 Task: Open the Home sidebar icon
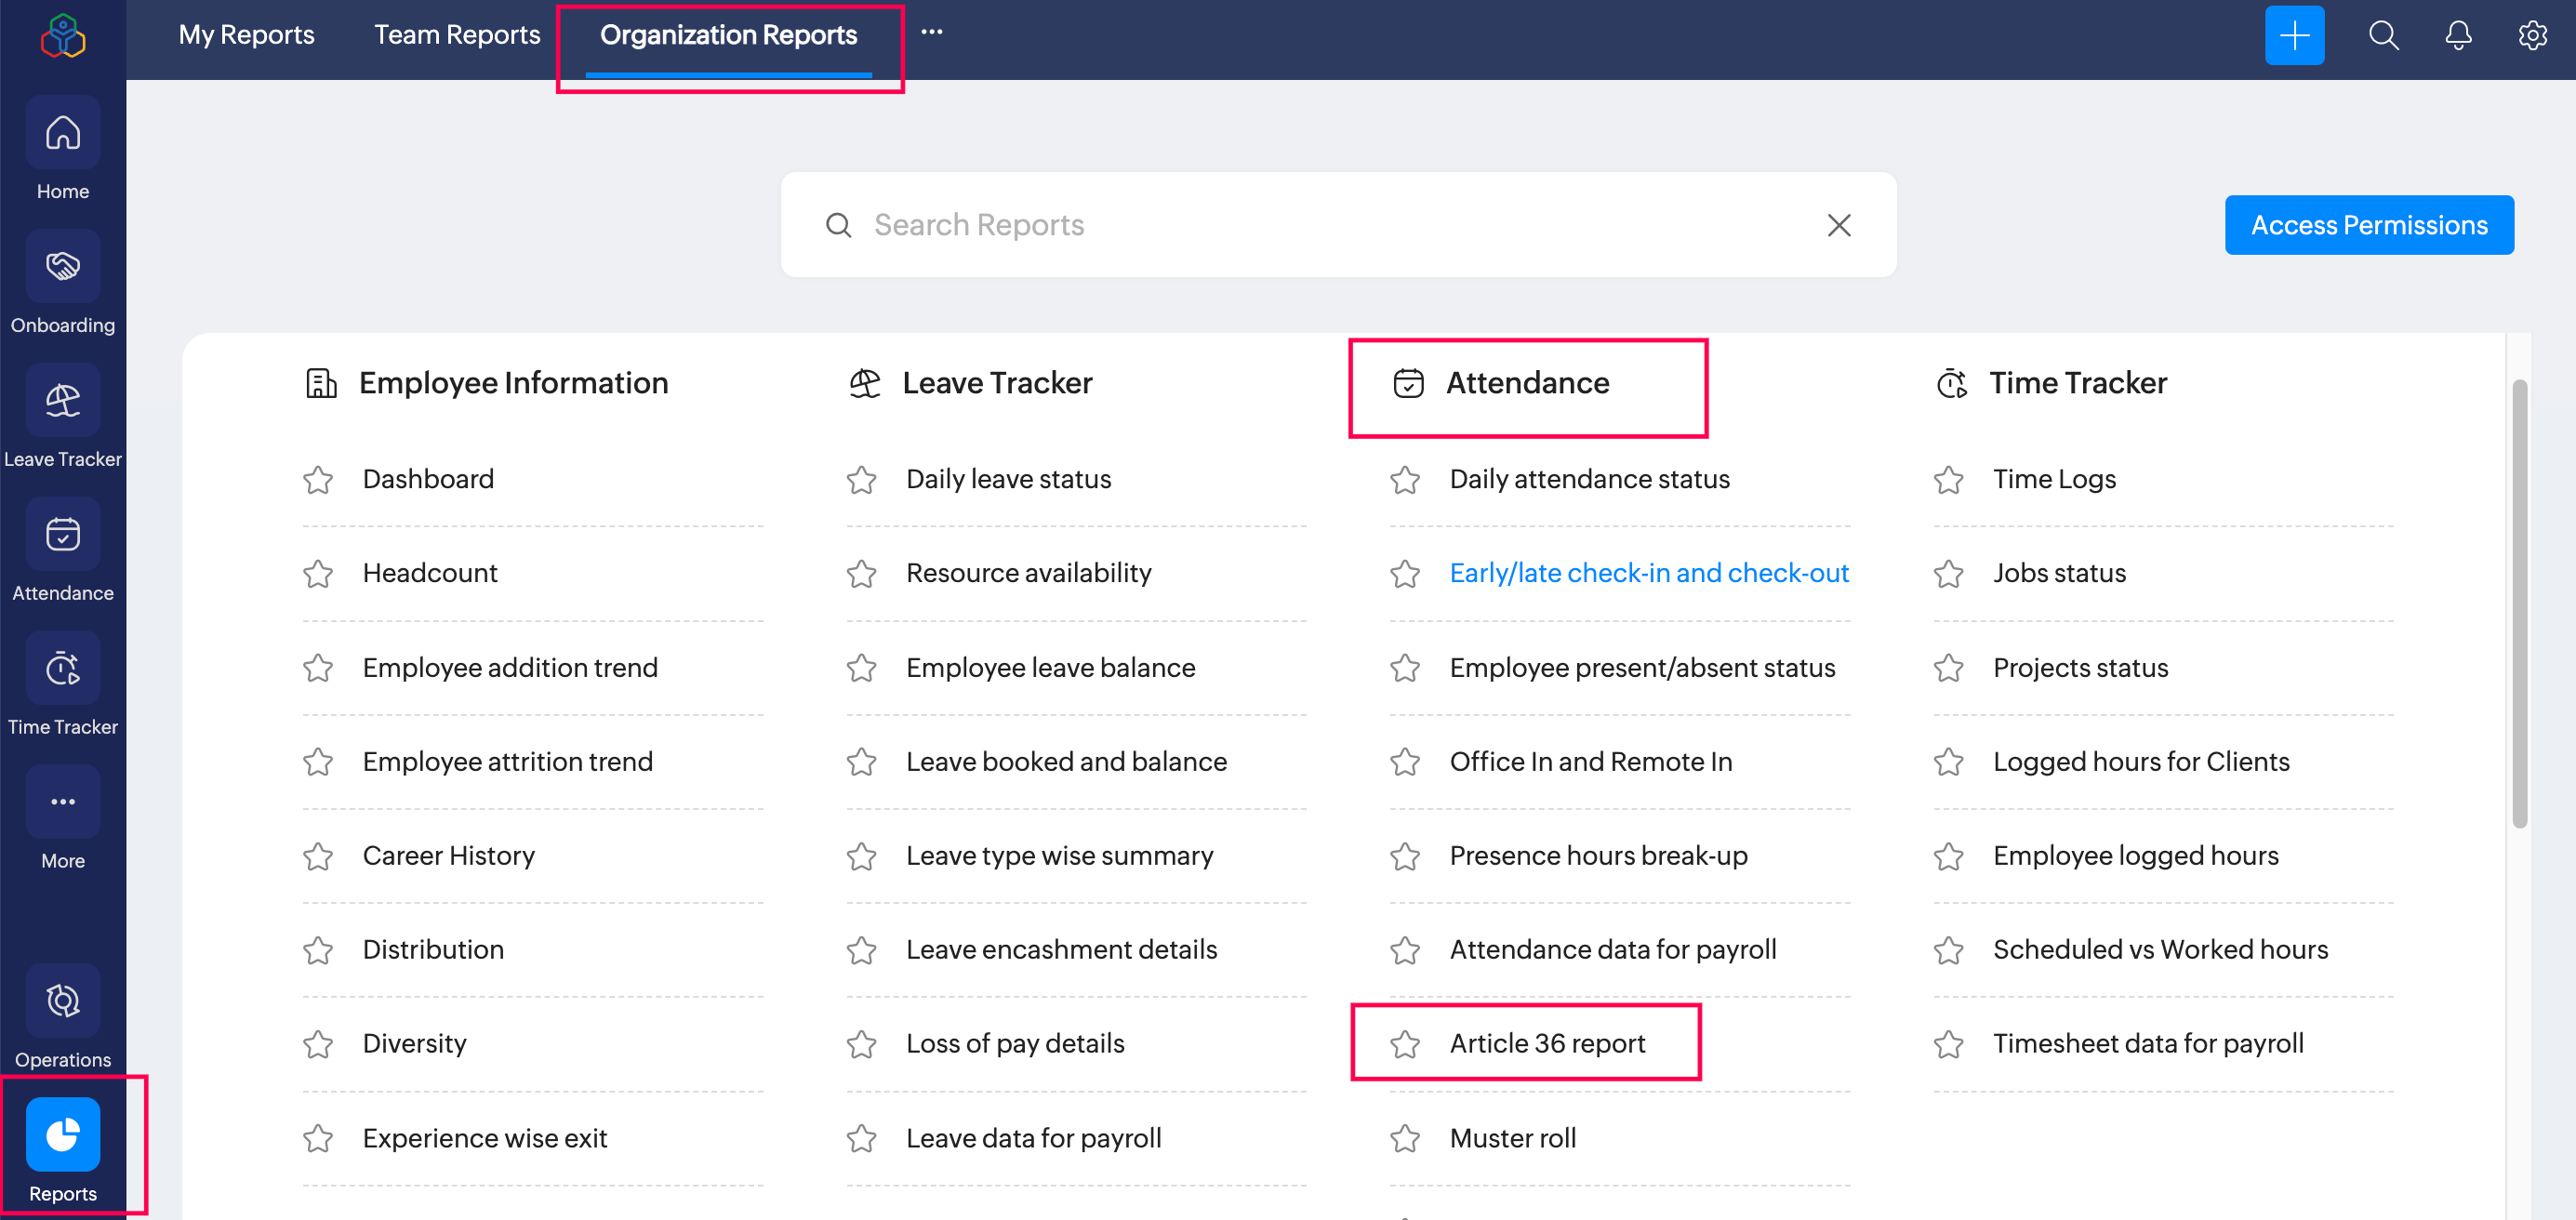(x=63, y=133)
